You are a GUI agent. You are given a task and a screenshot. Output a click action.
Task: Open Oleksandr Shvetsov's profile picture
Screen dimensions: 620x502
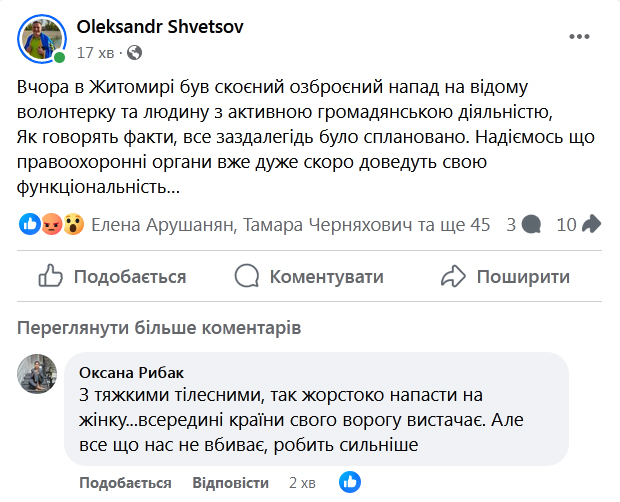[41, 39]
